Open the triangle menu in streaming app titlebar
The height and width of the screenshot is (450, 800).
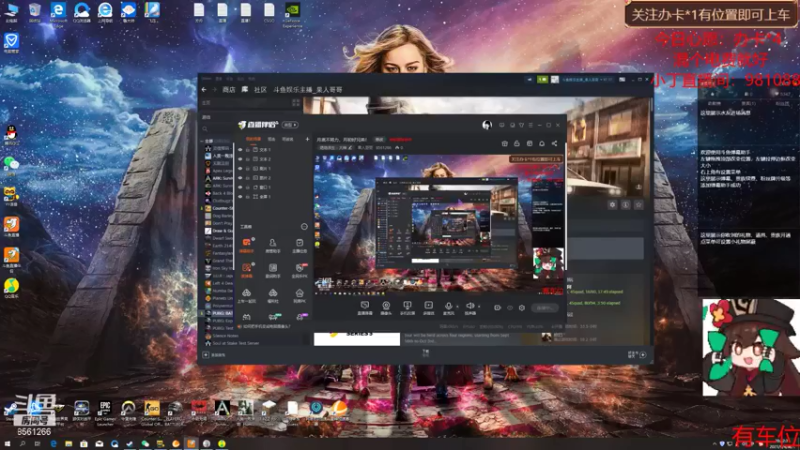point(521,125)
